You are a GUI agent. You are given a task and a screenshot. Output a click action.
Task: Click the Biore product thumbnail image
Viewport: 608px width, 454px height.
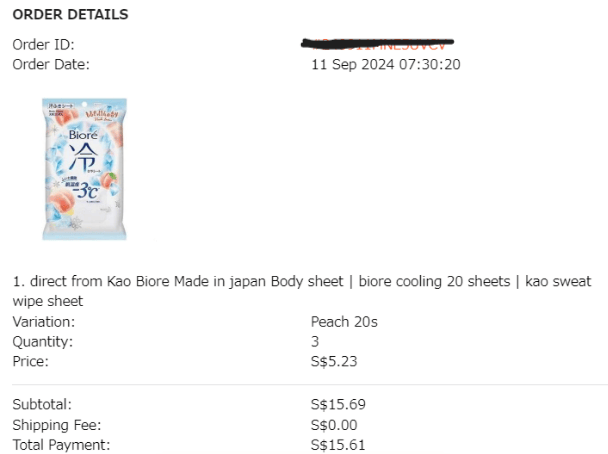(84, 168)
